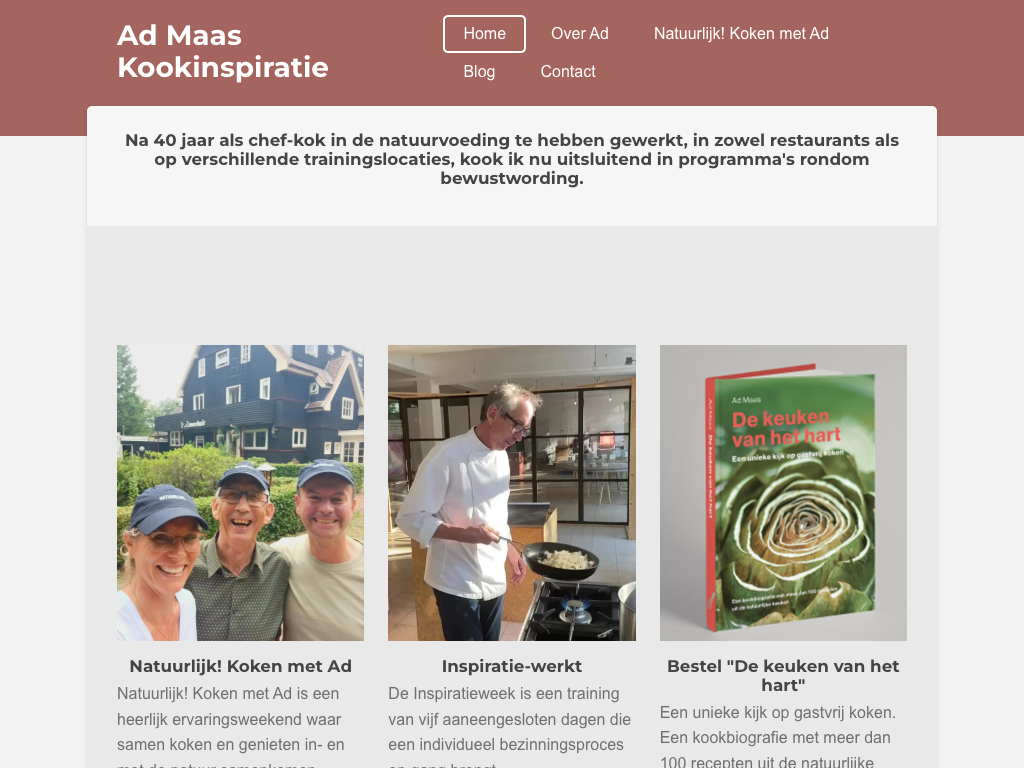Open Natuurlijk! Koken met Ad in navigation
Viewport: 1024px width, 768px height.
tap(741, 34)
